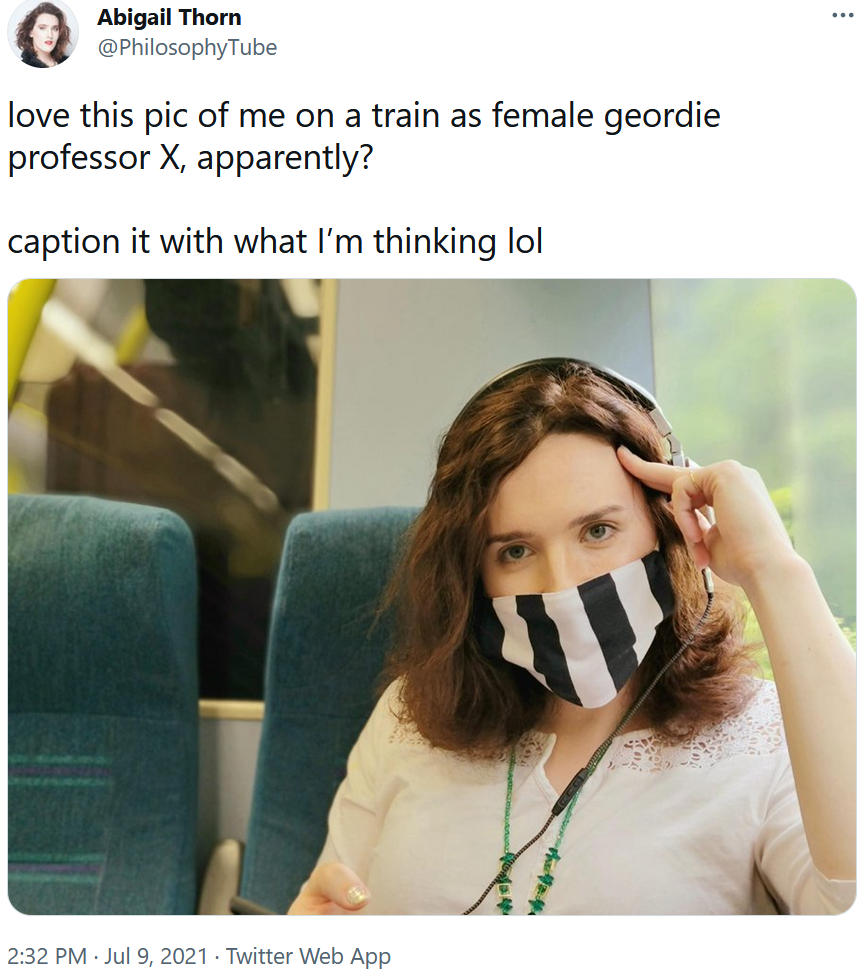The height and width of the screenshot is (977, 864).
Task: Click the striped face mask in photo
Action: (576, 631)
